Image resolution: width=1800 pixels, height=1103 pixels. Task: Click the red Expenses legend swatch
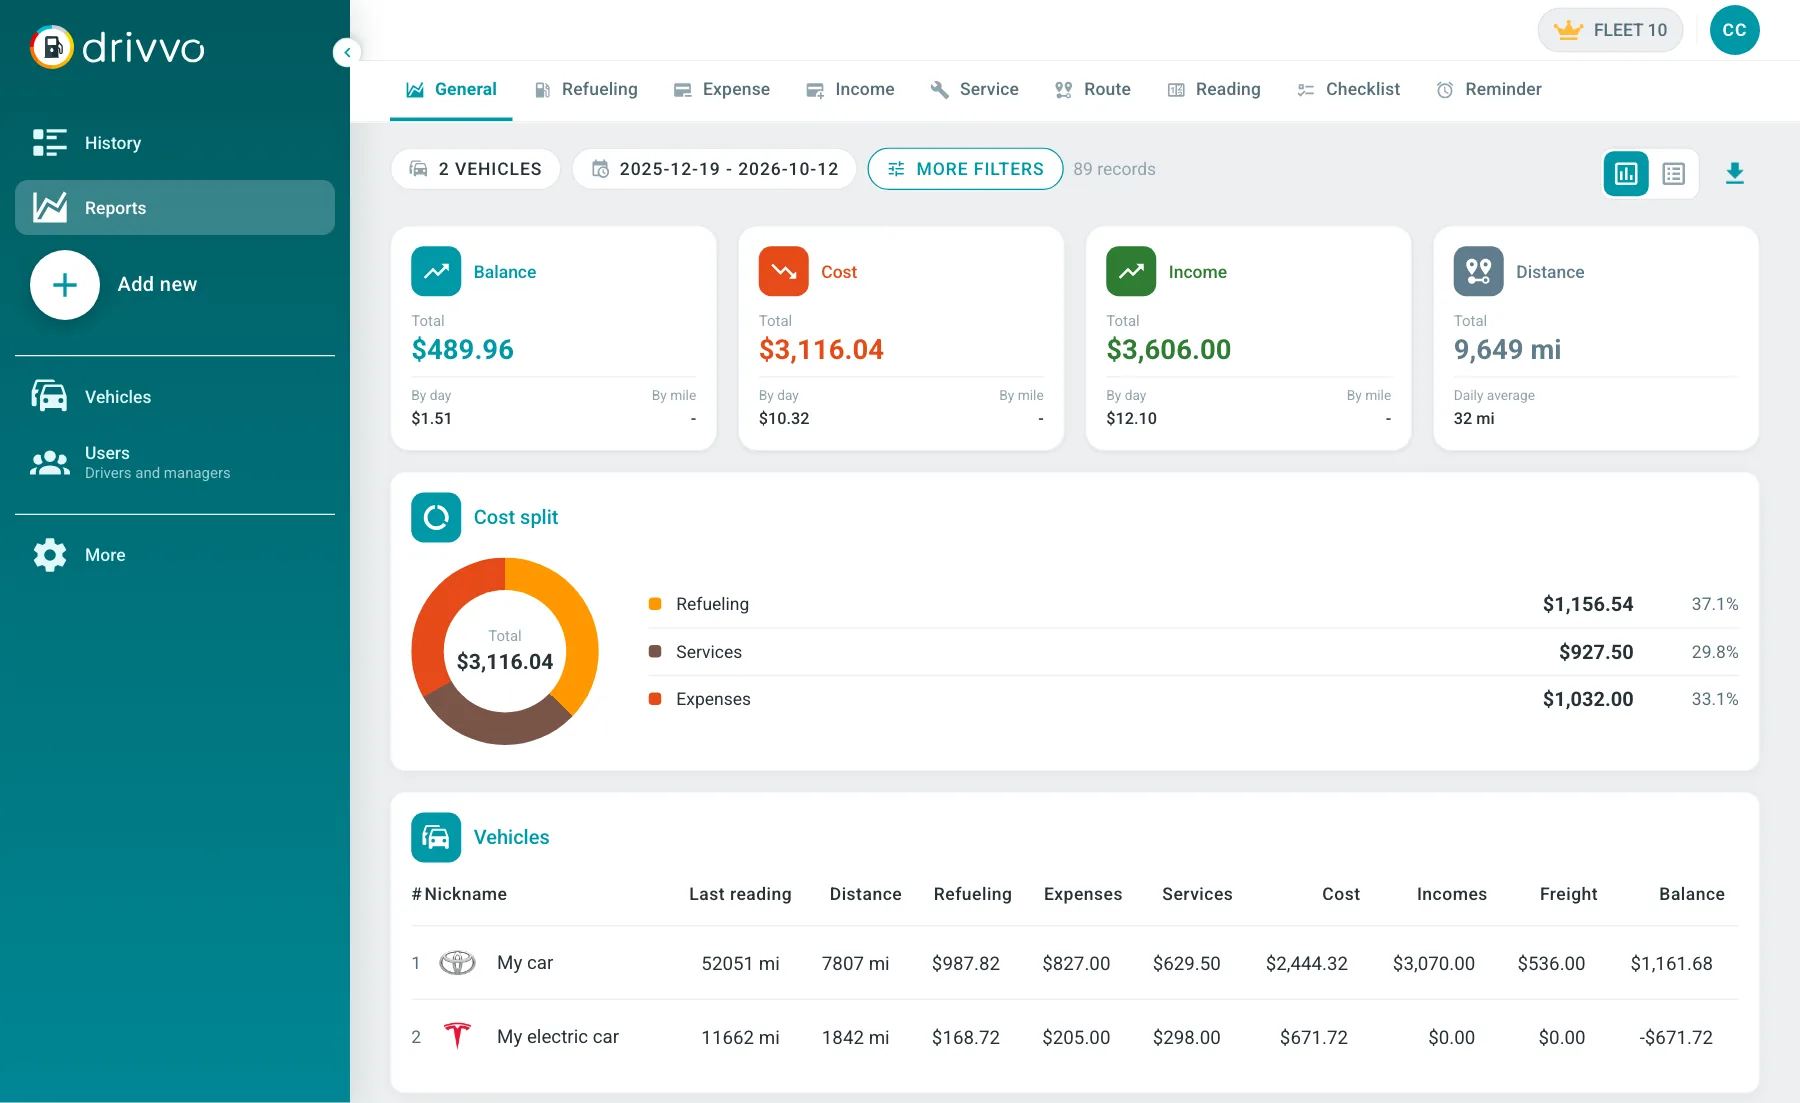(655, 699)
